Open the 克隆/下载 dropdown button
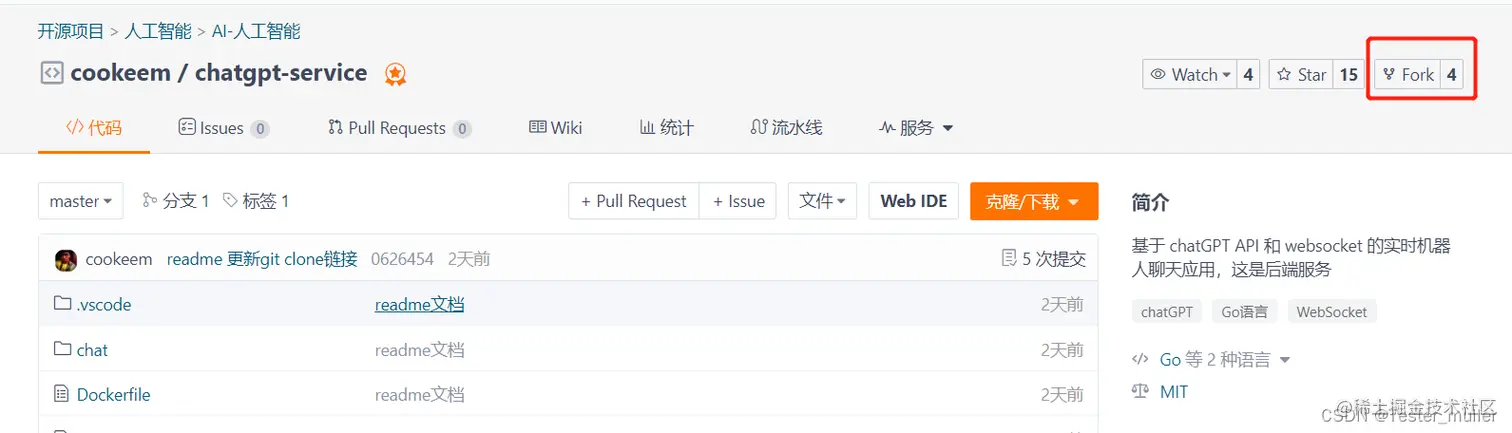 [1034, 201]
